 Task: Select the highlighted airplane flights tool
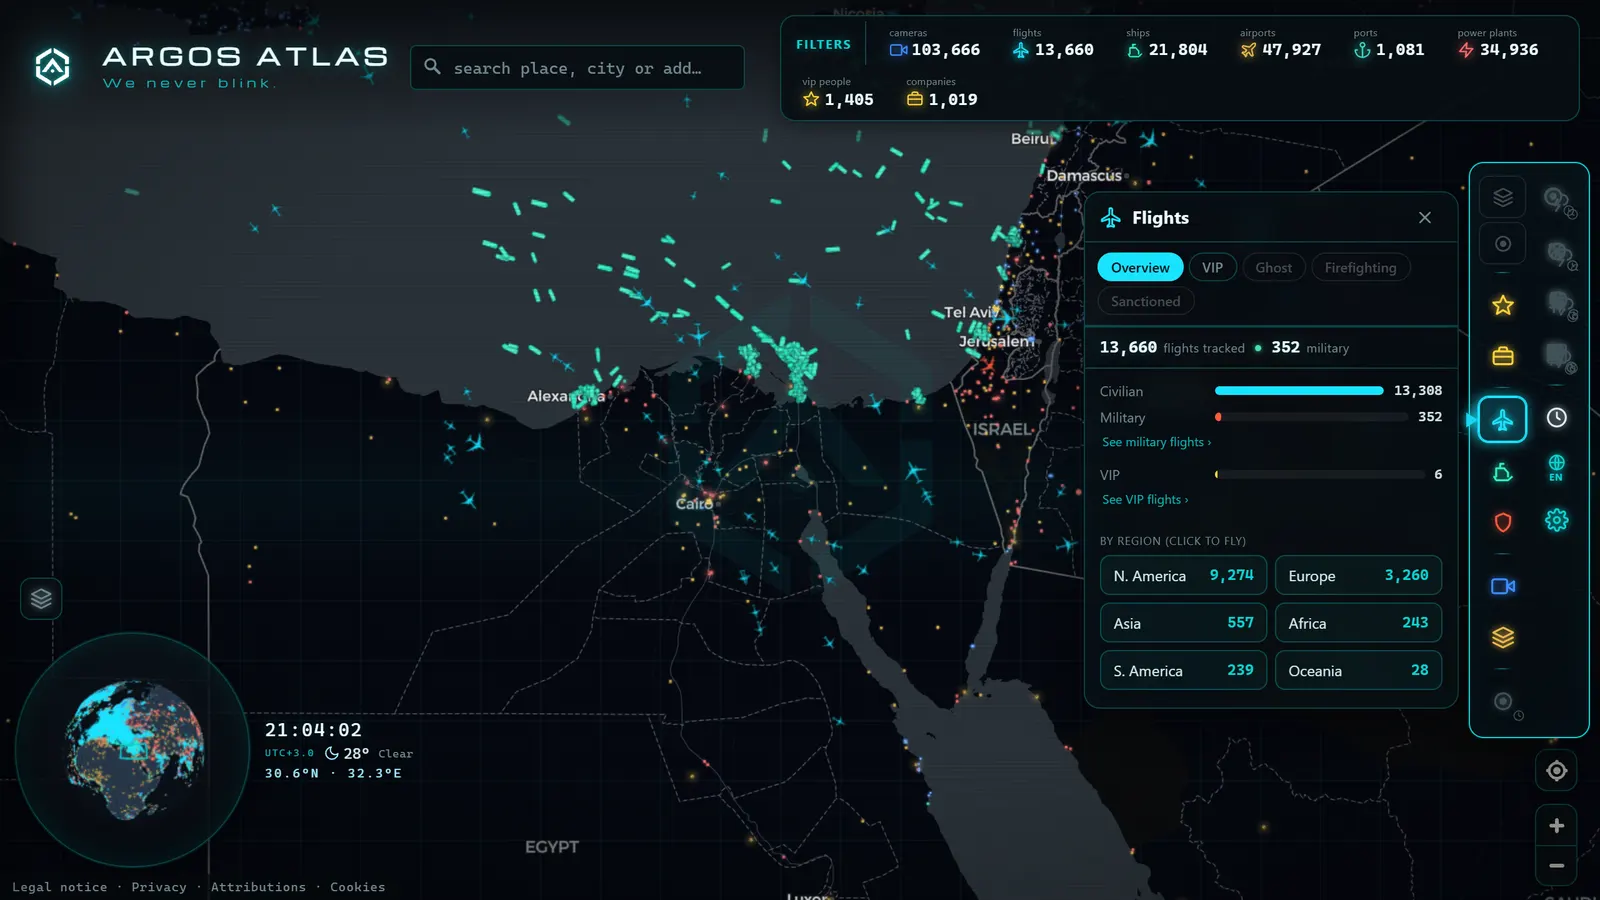(x=1502, y=419)
